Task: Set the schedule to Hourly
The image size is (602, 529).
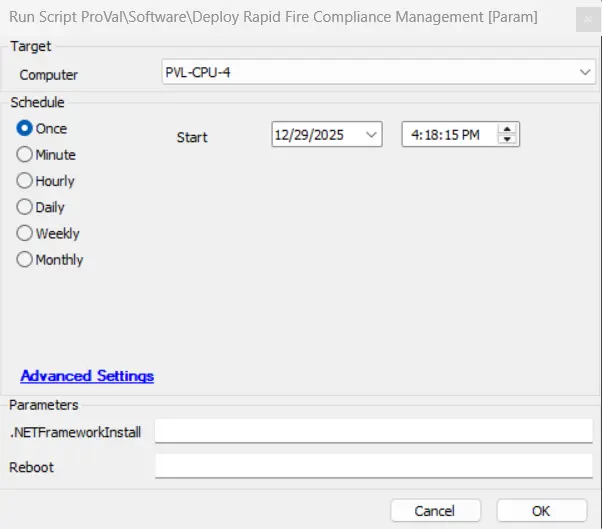Action: pos(25,181)
